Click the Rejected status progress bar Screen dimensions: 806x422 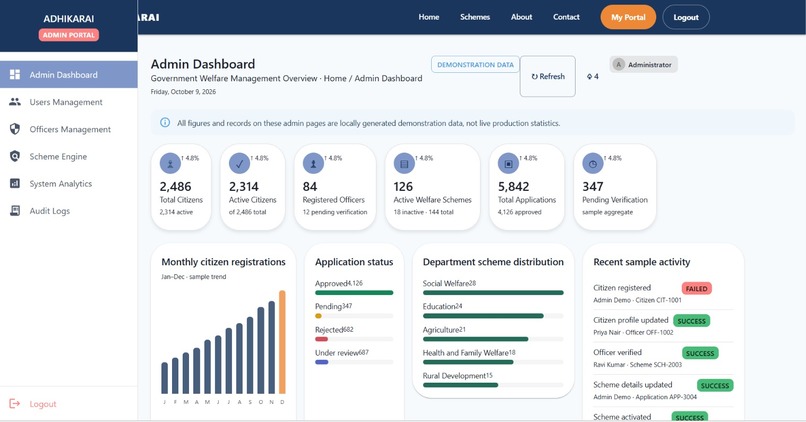point(354,339)
